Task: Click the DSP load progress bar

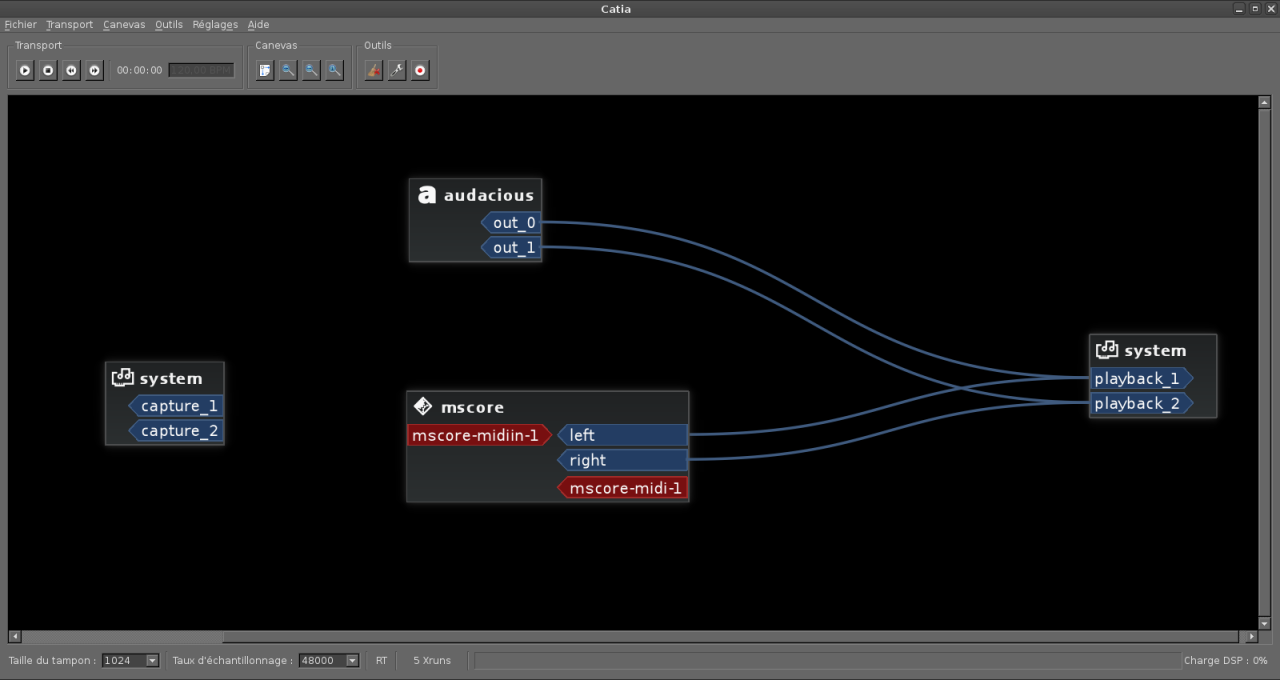Action: coord(827,660)
